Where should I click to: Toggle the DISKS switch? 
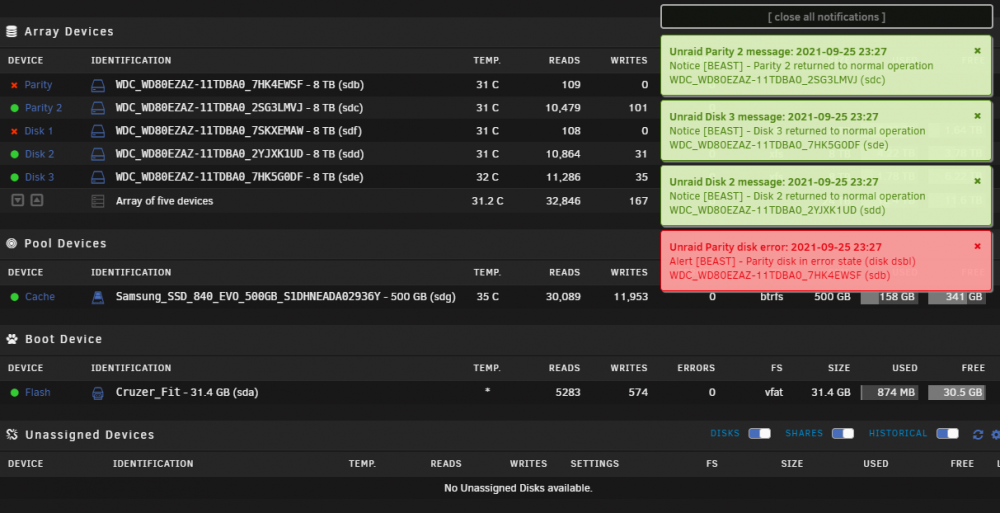759,434
